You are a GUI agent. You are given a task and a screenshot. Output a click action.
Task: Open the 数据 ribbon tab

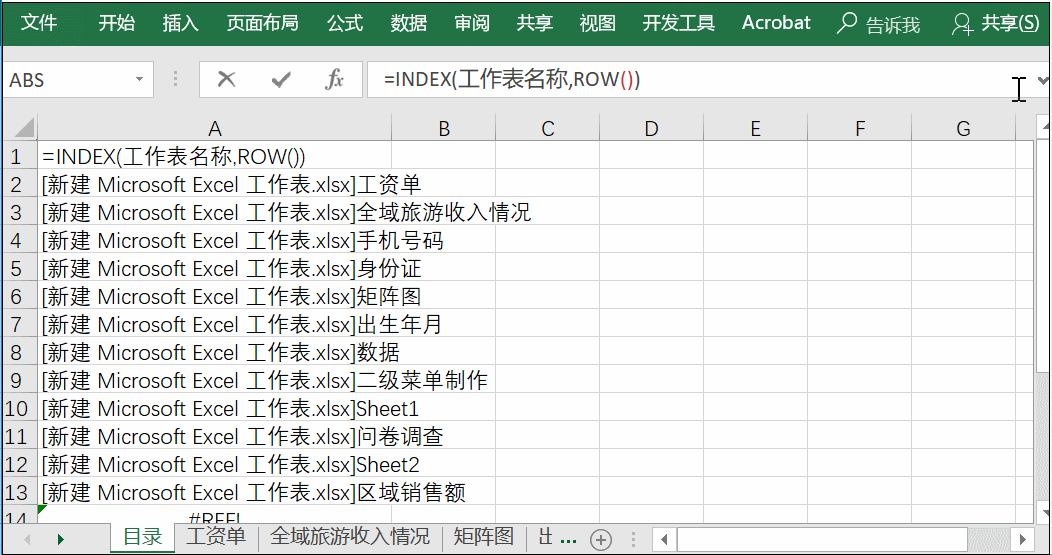[409, 23]
